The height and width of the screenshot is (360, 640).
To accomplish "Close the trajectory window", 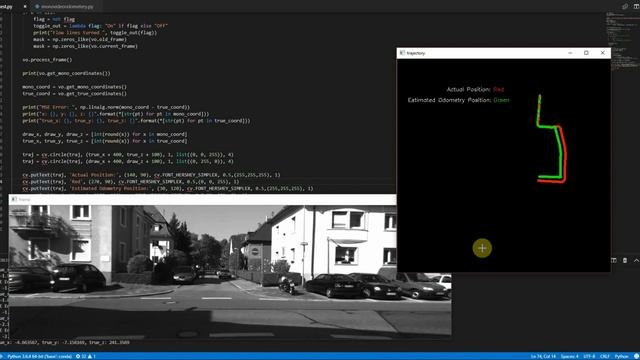I will tap(602, 53).
